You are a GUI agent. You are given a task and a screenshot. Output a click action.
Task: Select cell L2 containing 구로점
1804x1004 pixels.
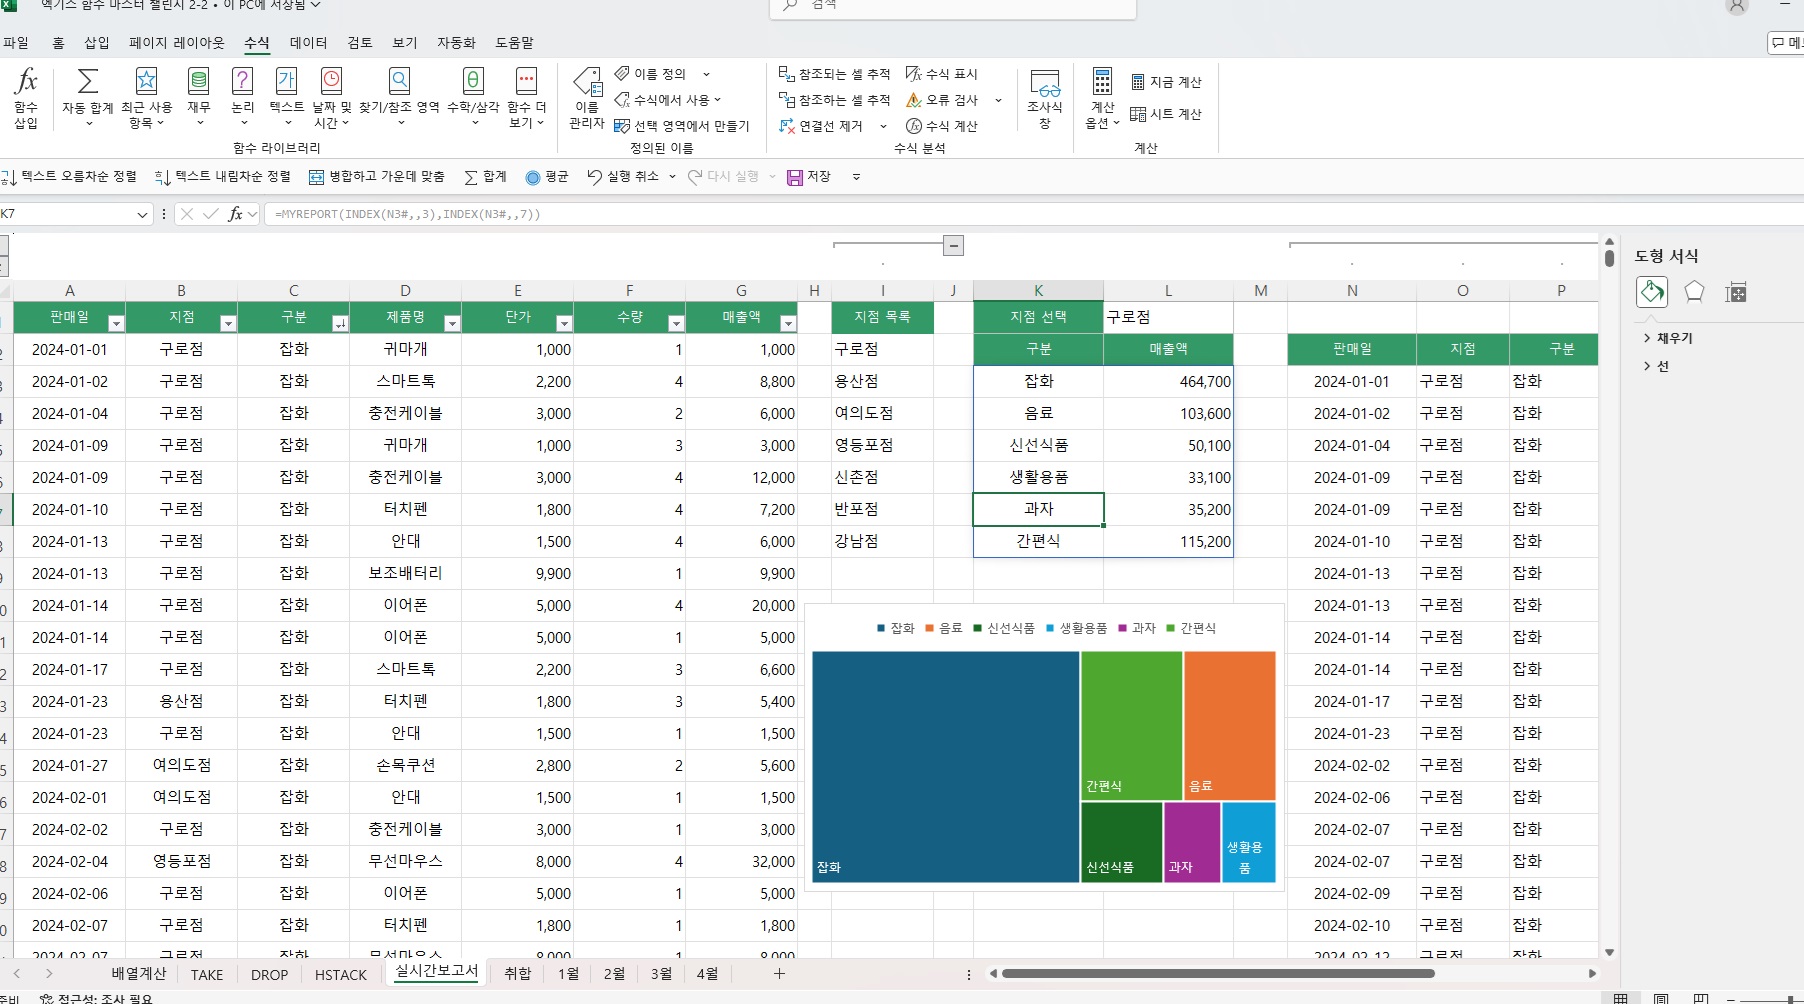(x=1168, y=317)
